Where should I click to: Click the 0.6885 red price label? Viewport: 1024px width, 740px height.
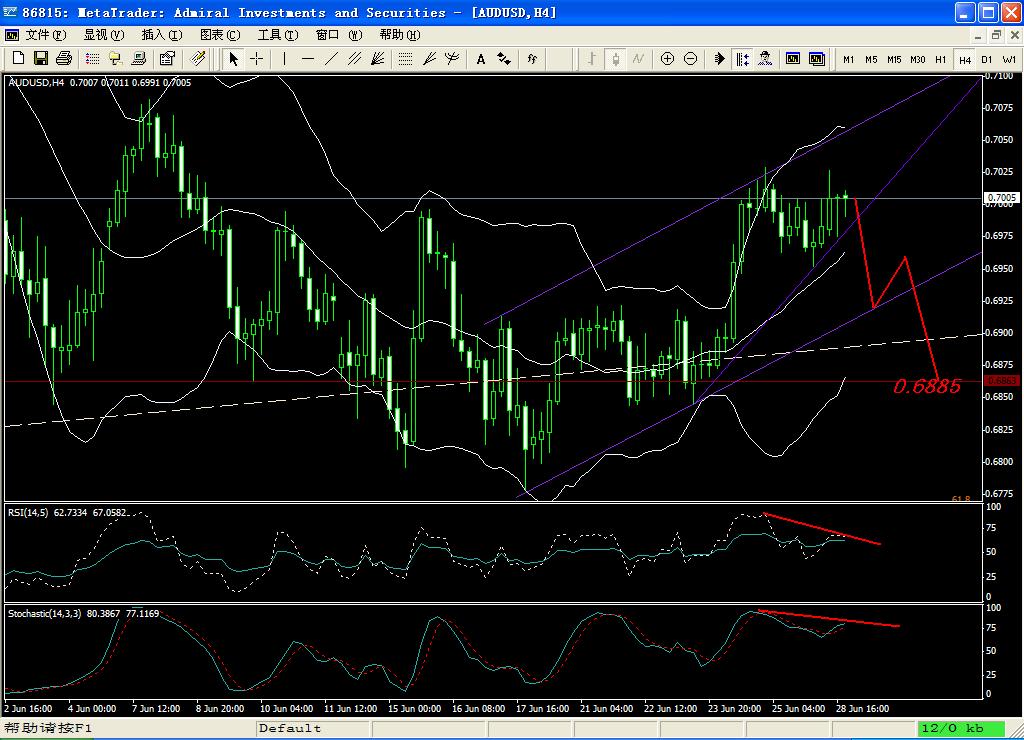pos(927,386)
